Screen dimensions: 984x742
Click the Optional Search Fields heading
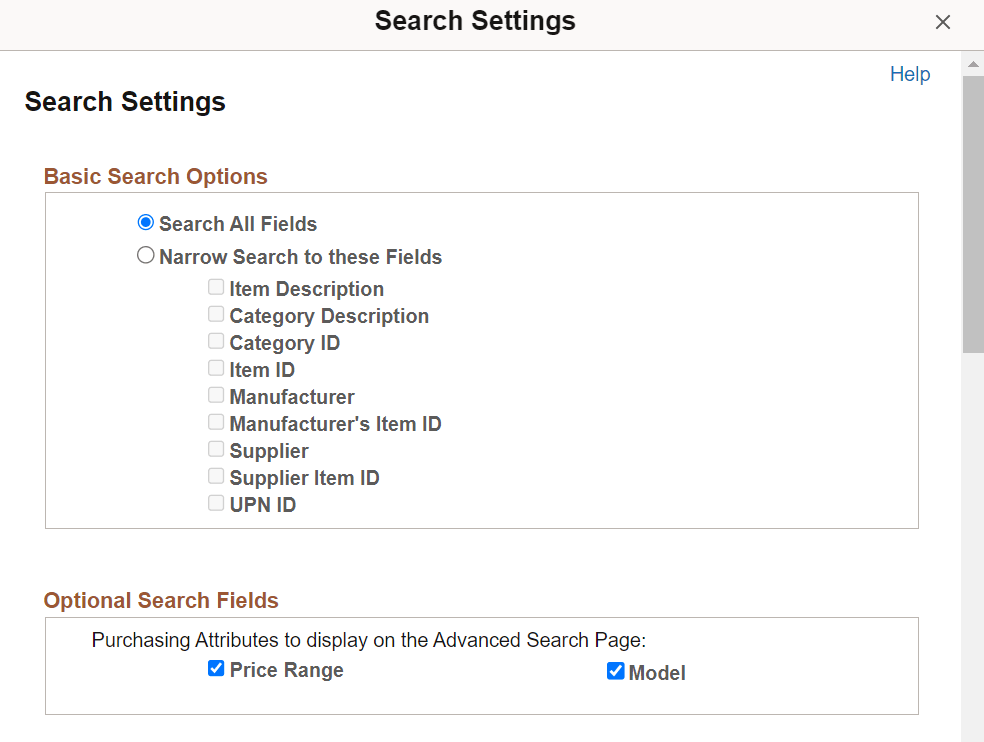coord(161,600)
